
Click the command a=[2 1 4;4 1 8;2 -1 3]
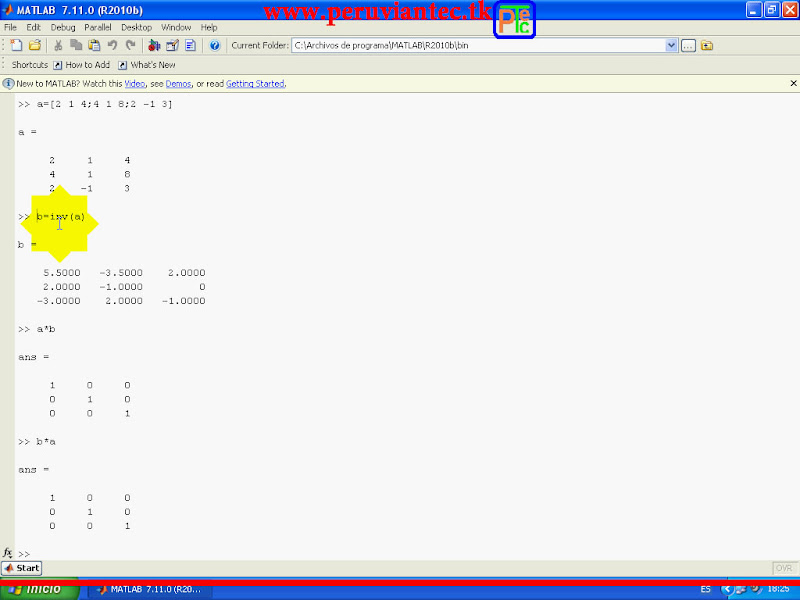[105, 104]
